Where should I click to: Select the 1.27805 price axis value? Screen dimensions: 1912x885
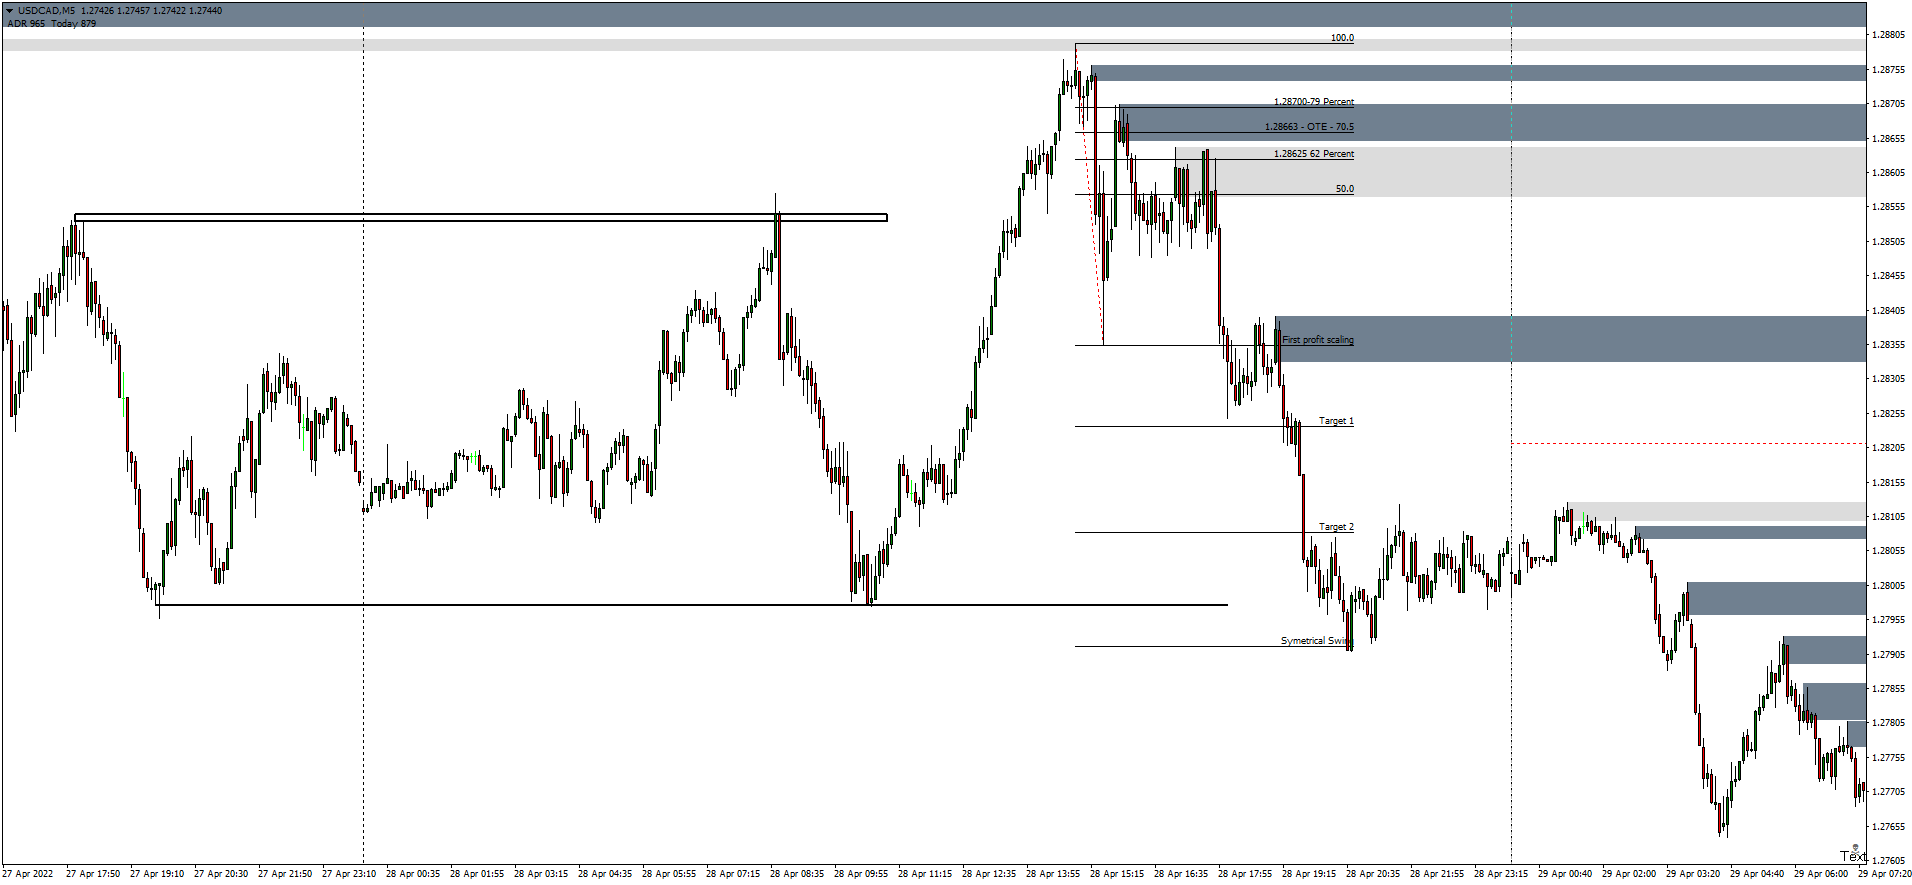(1889, 723)
